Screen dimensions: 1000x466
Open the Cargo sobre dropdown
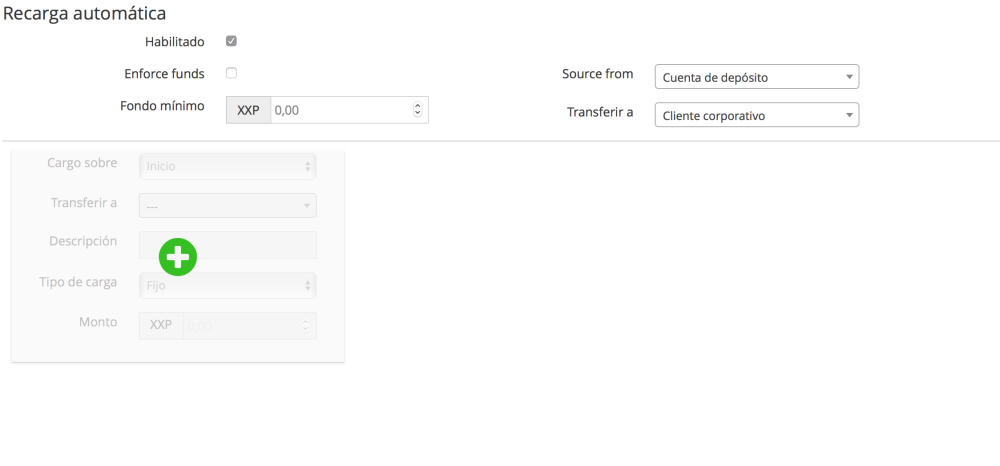227,166
